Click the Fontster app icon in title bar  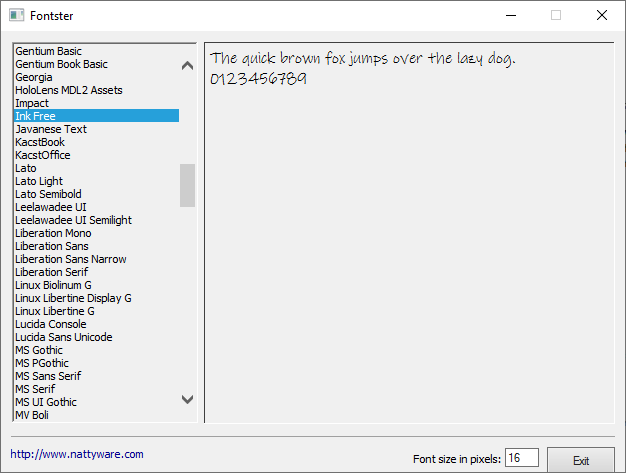click(16, 16)
